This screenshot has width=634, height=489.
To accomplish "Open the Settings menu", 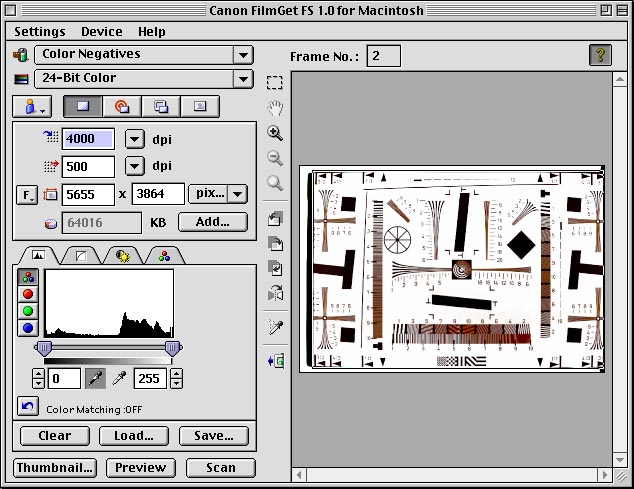I will [x=40, y=32].
